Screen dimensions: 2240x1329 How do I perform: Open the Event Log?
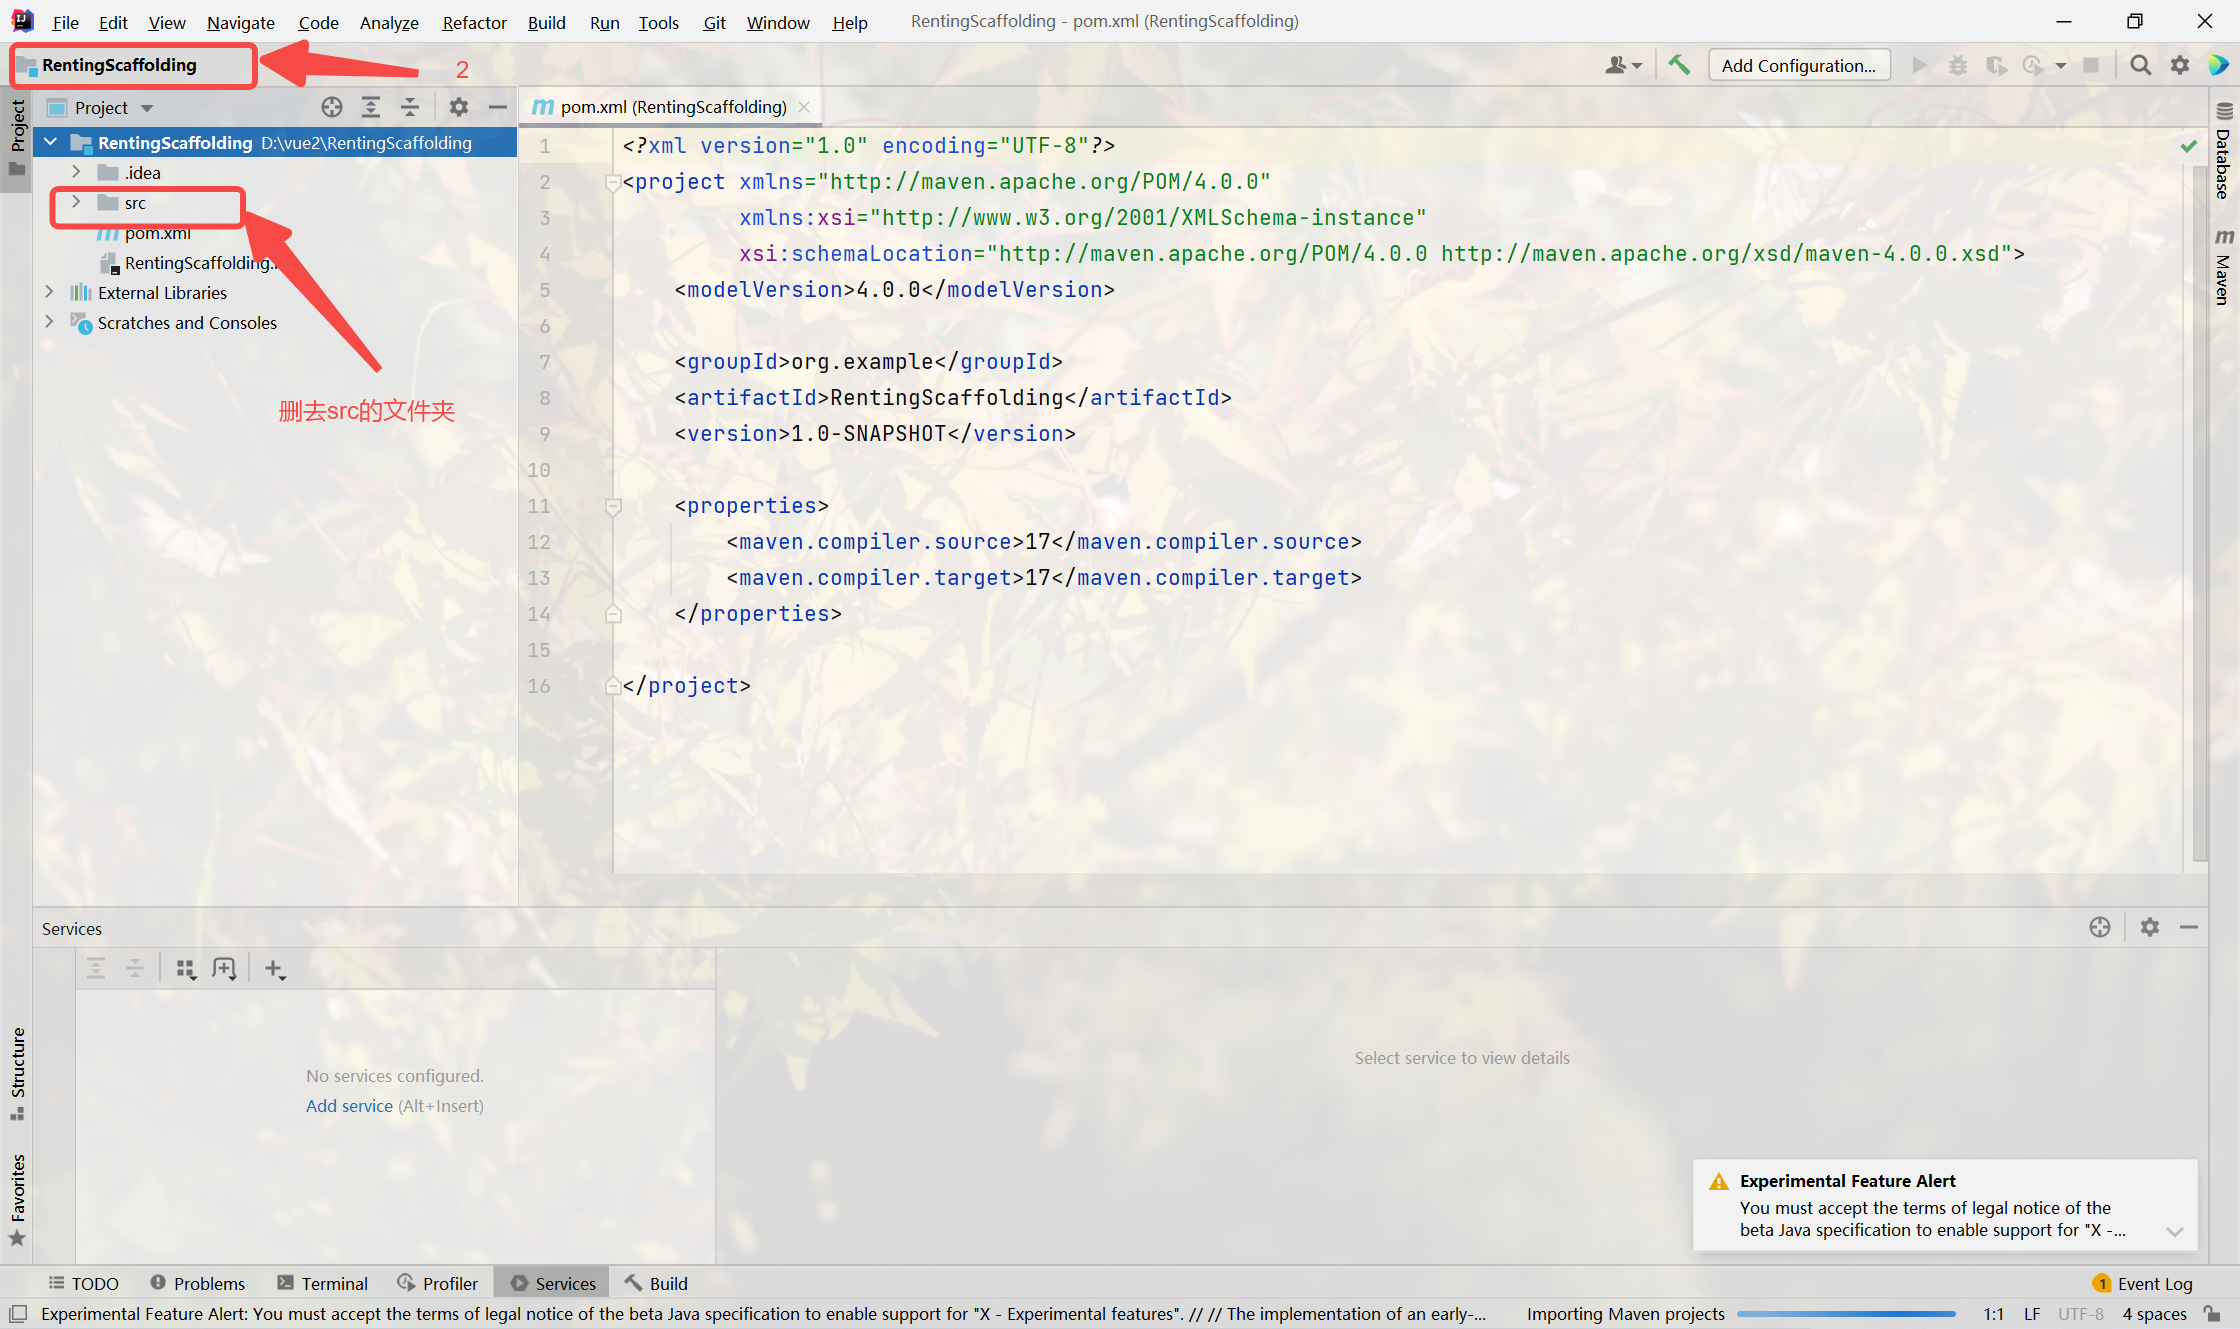2143,1283
